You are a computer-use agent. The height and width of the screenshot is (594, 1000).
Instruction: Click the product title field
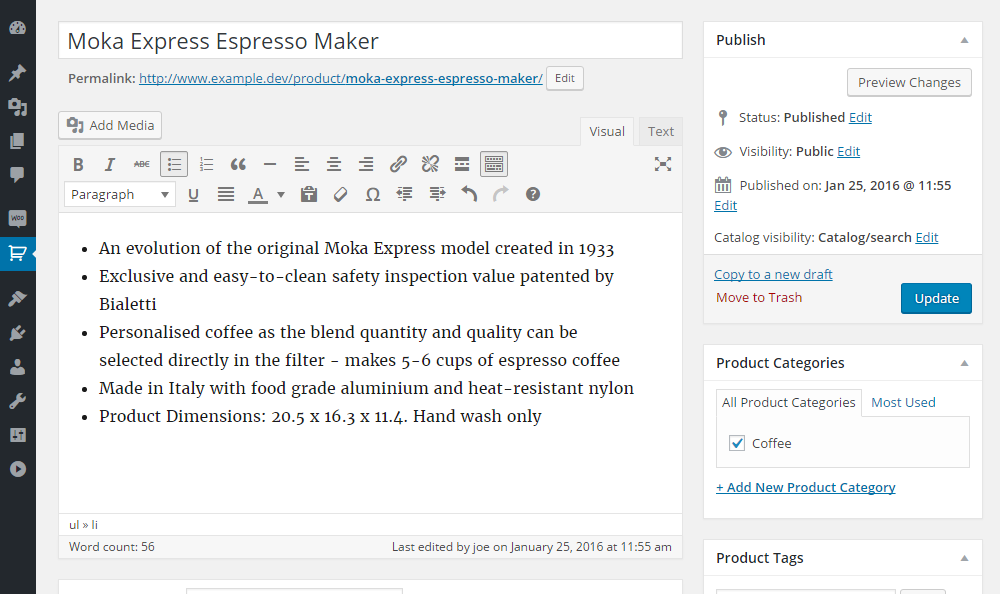click(370, 41)
